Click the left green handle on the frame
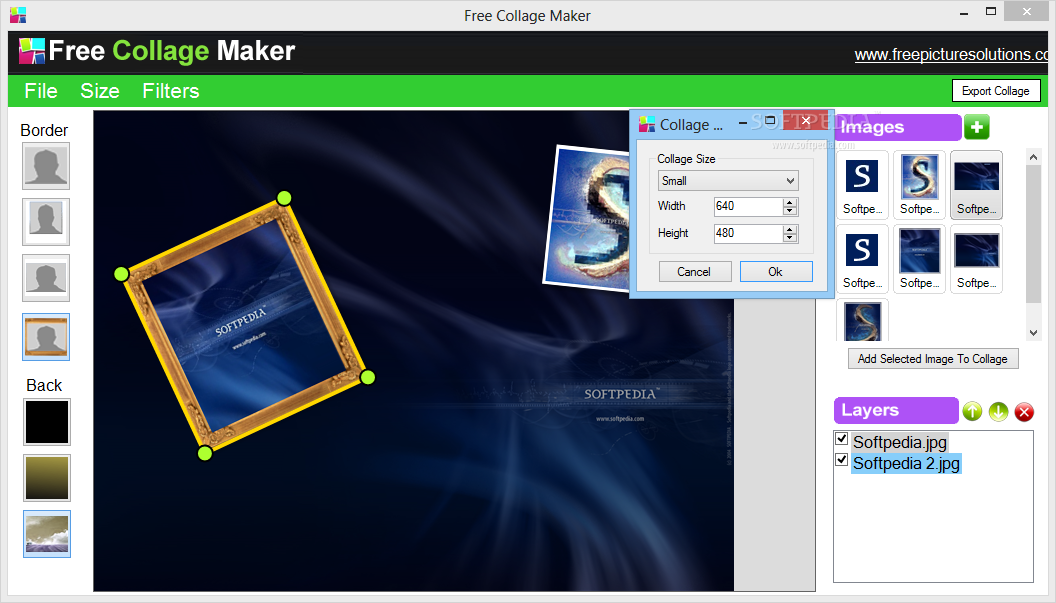Screen dimensions: 1056x603 coord(121,274)
